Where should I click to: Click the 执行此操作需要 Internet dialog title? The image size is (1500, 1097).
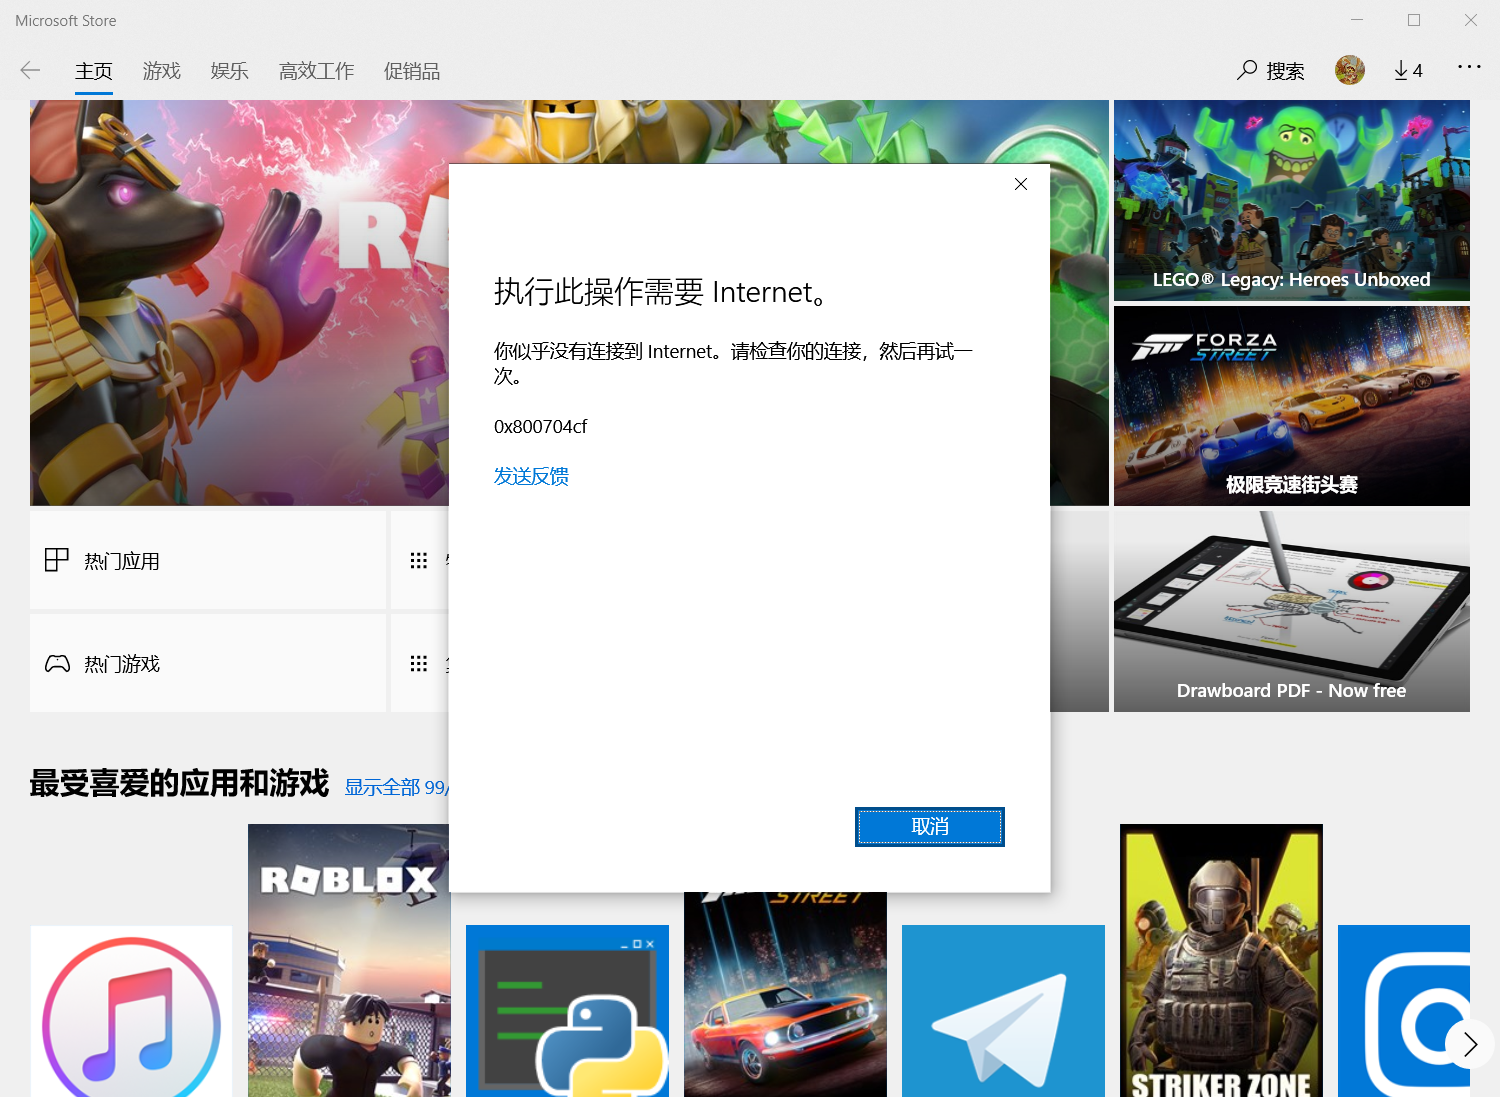pos(660,292)
